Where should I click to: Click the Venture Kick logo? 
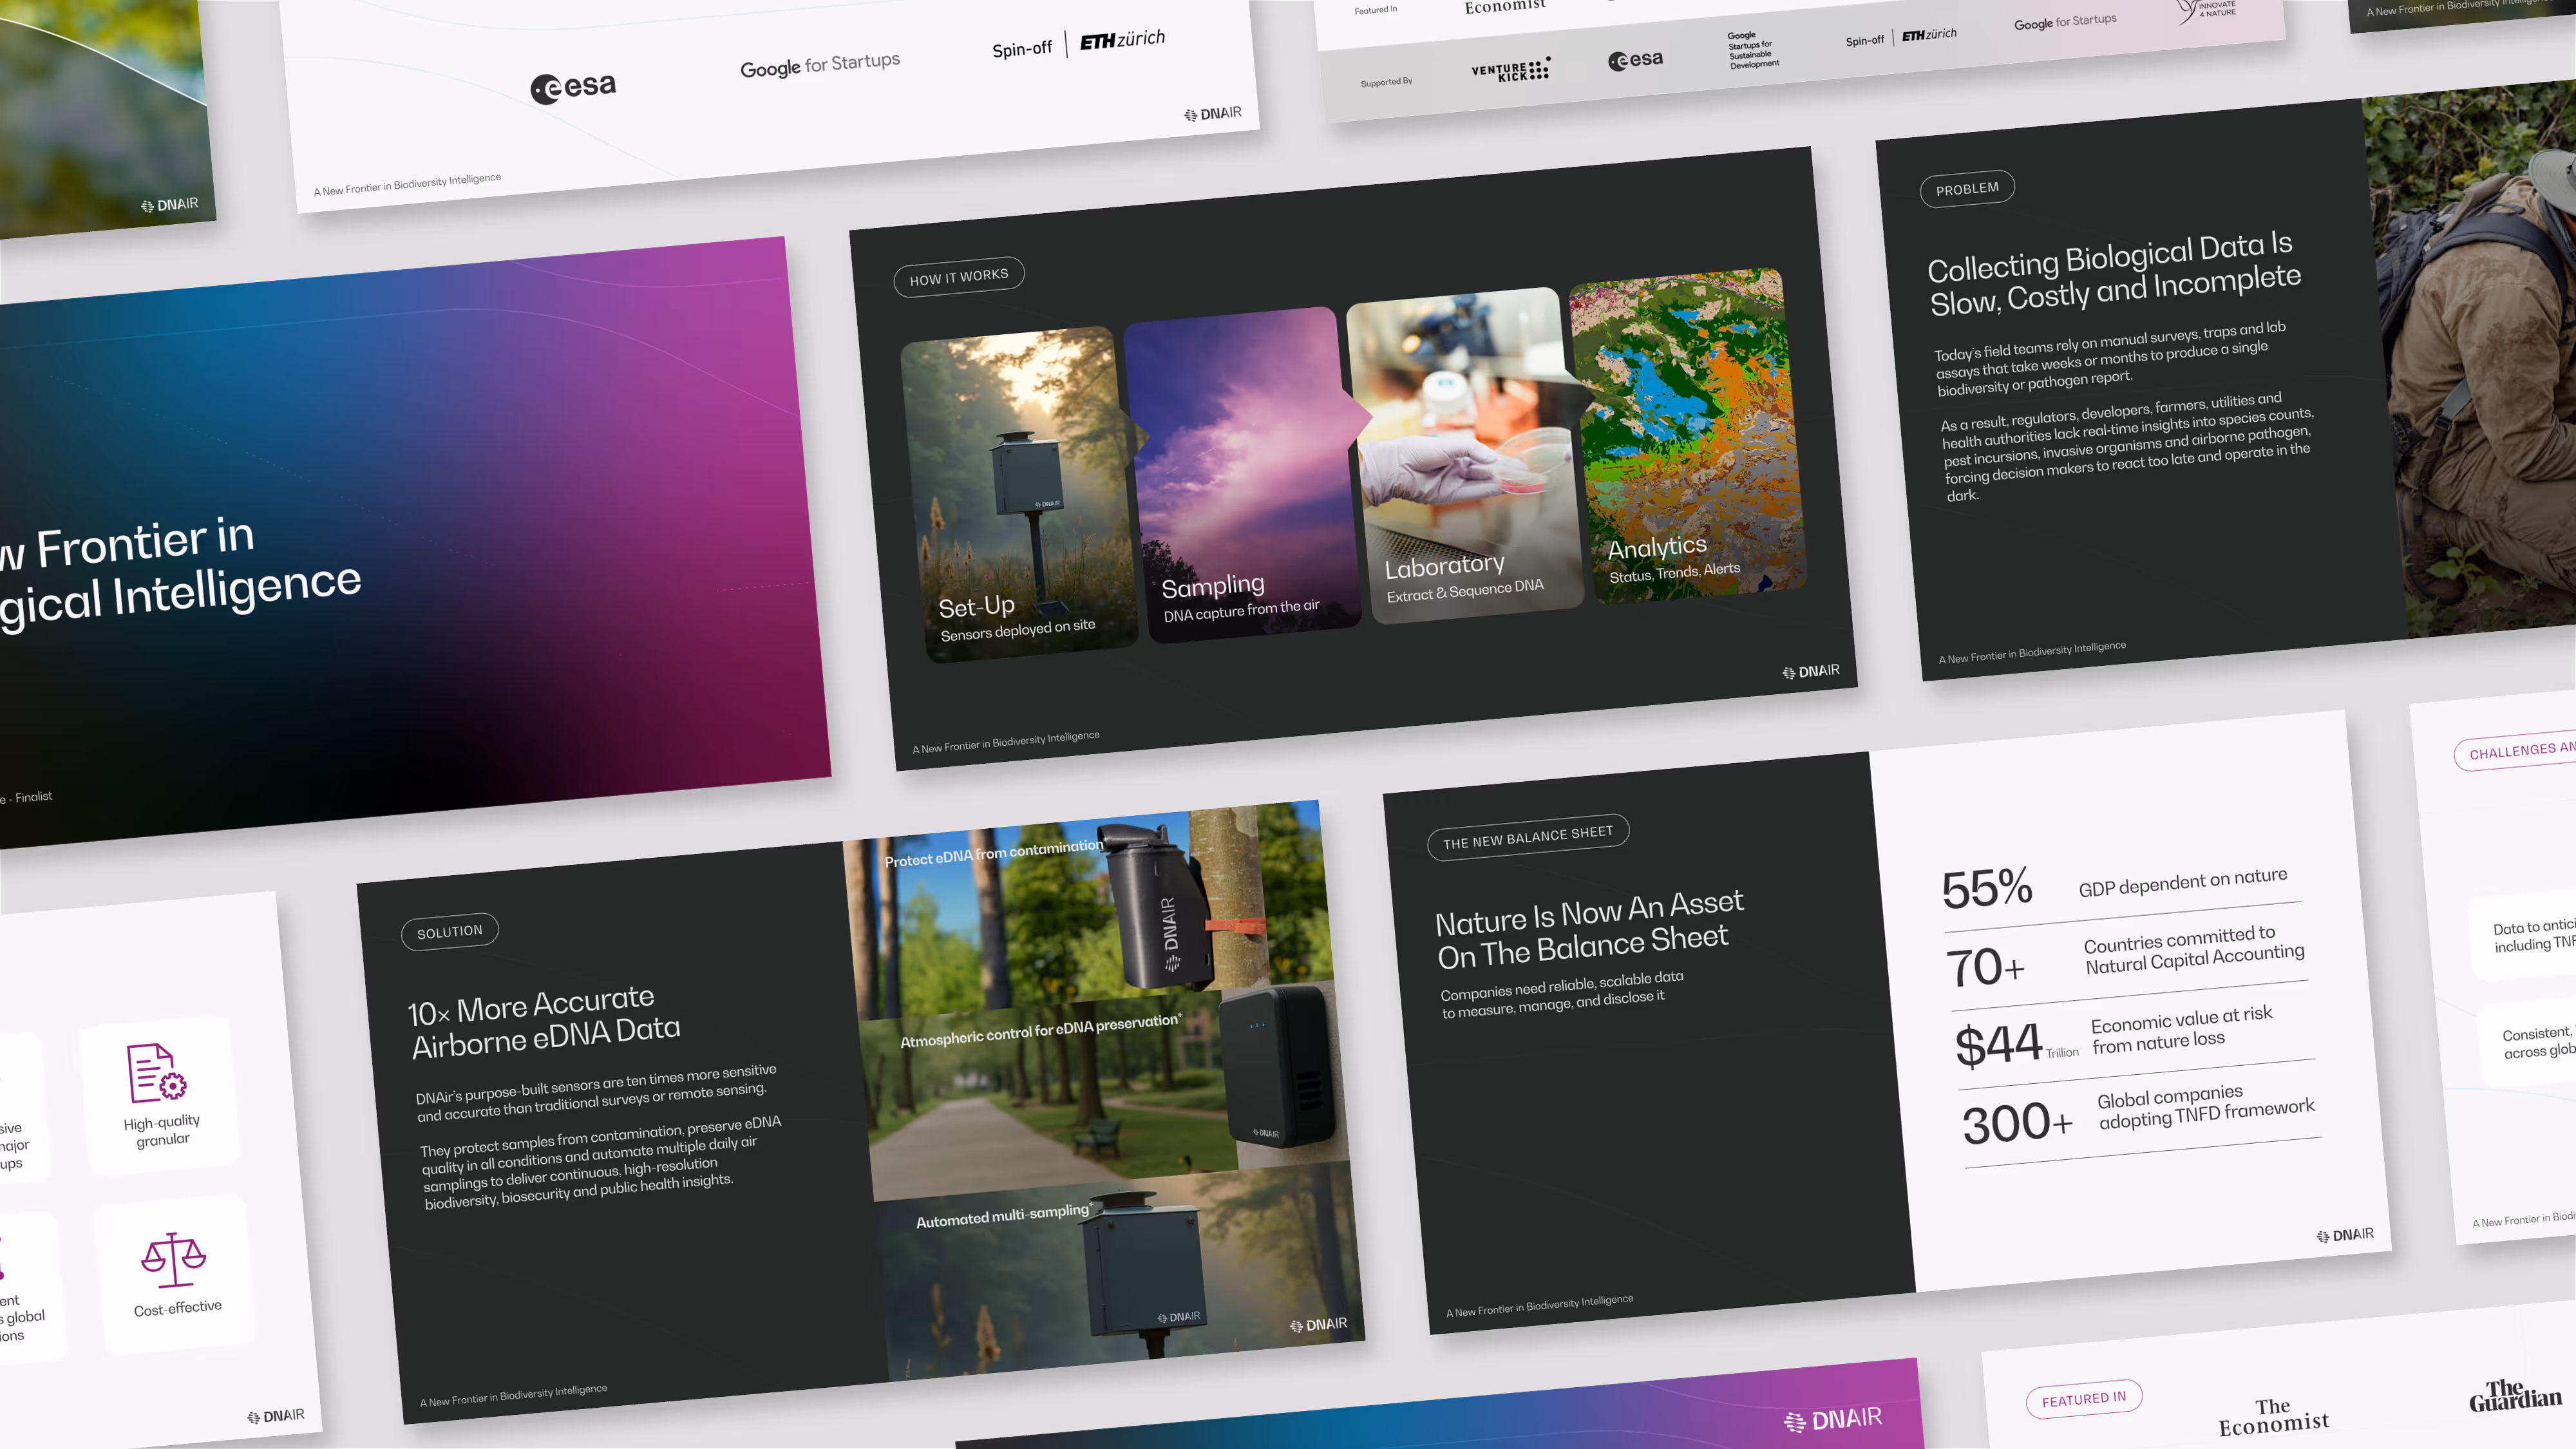coord(1510,69)
